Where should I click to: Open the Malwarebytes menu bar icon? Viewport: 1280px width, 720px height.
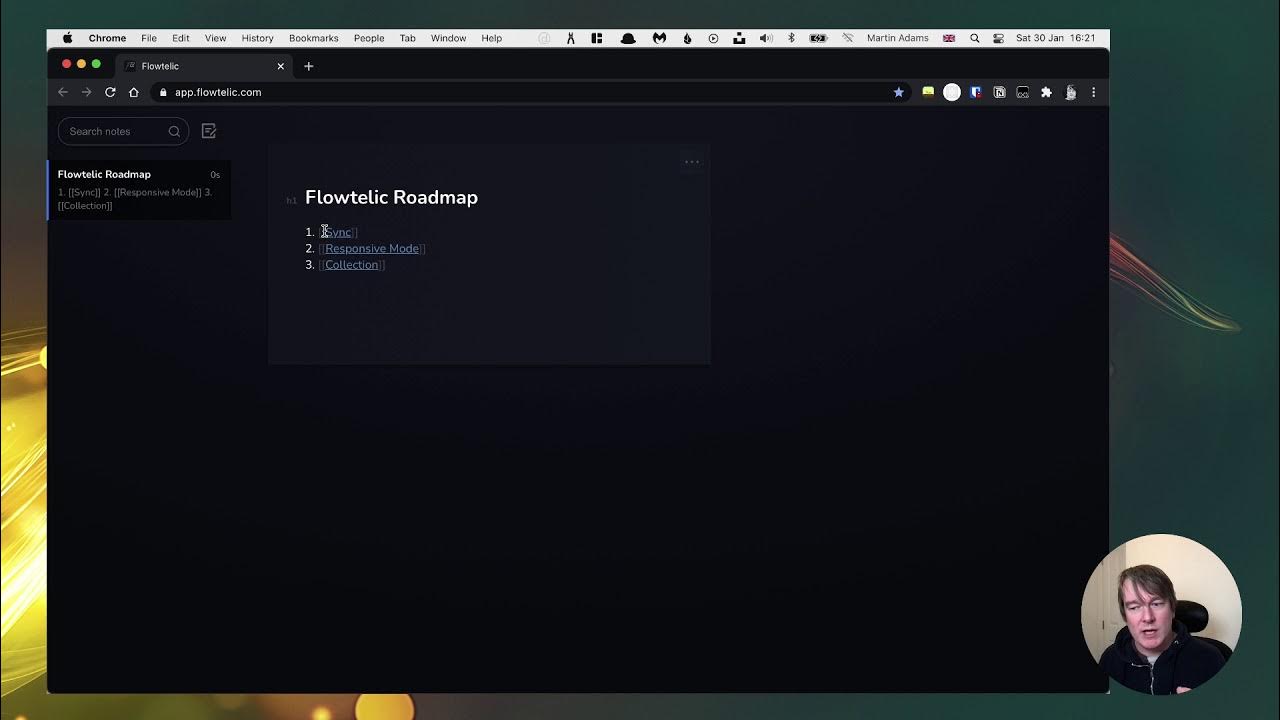(659, 38)
